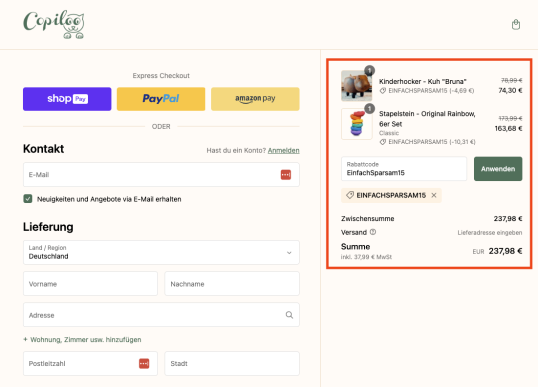The image size is (538, 387).
Task: Expand Wohnung, Zimmer usw. hinzufügen
Action: coord(82,339)
